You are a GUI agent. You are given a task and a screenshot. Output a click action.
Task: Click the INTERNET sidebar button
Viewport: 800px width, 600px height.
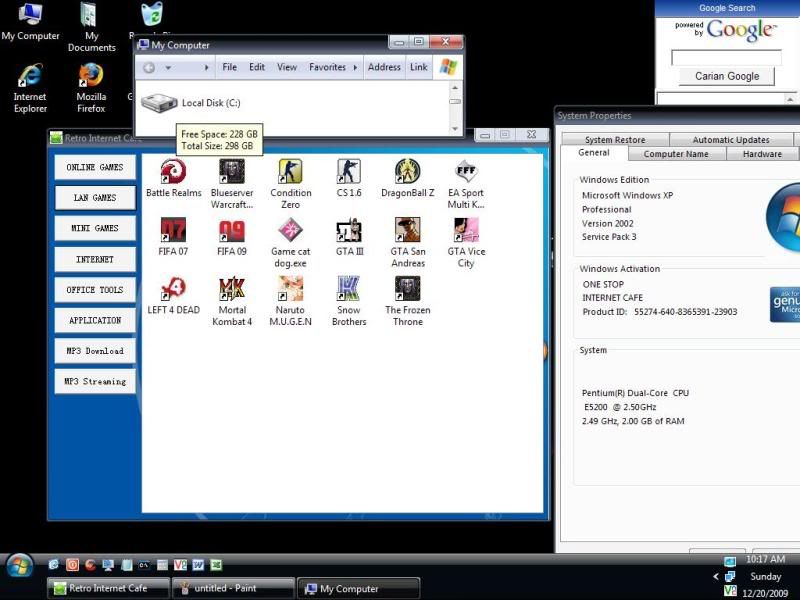pos(95,259)
